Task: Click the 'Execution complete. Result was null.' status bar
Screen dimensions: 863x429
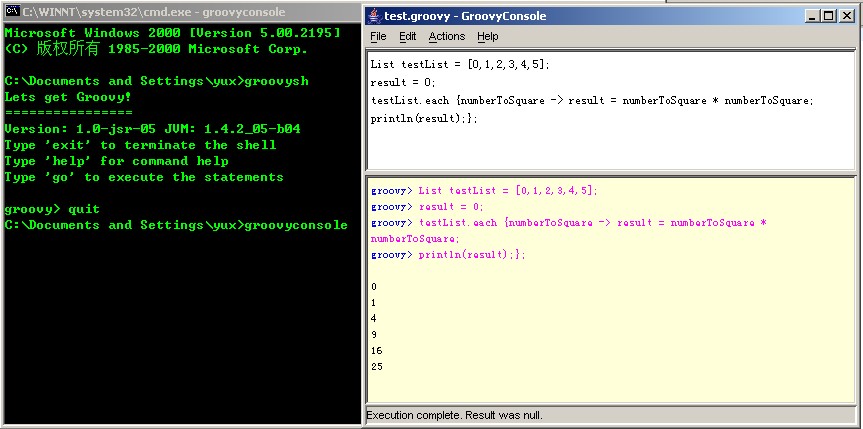Action: point(610,415)
